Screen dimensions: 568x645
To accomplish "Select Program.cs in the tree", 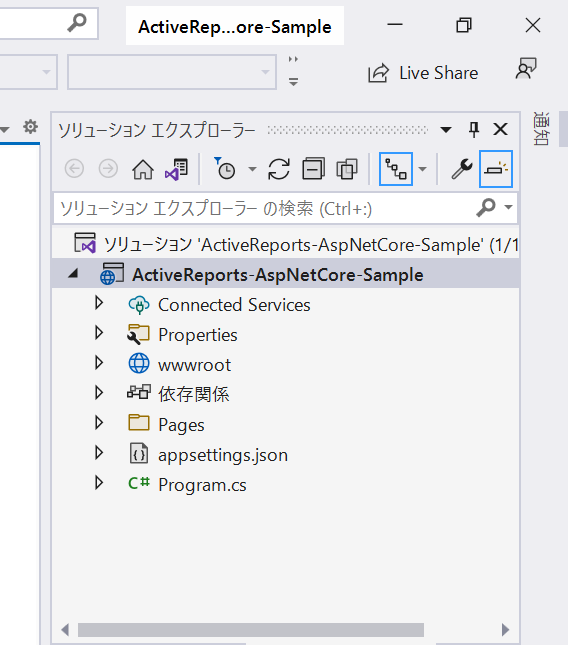I will 202,485.
